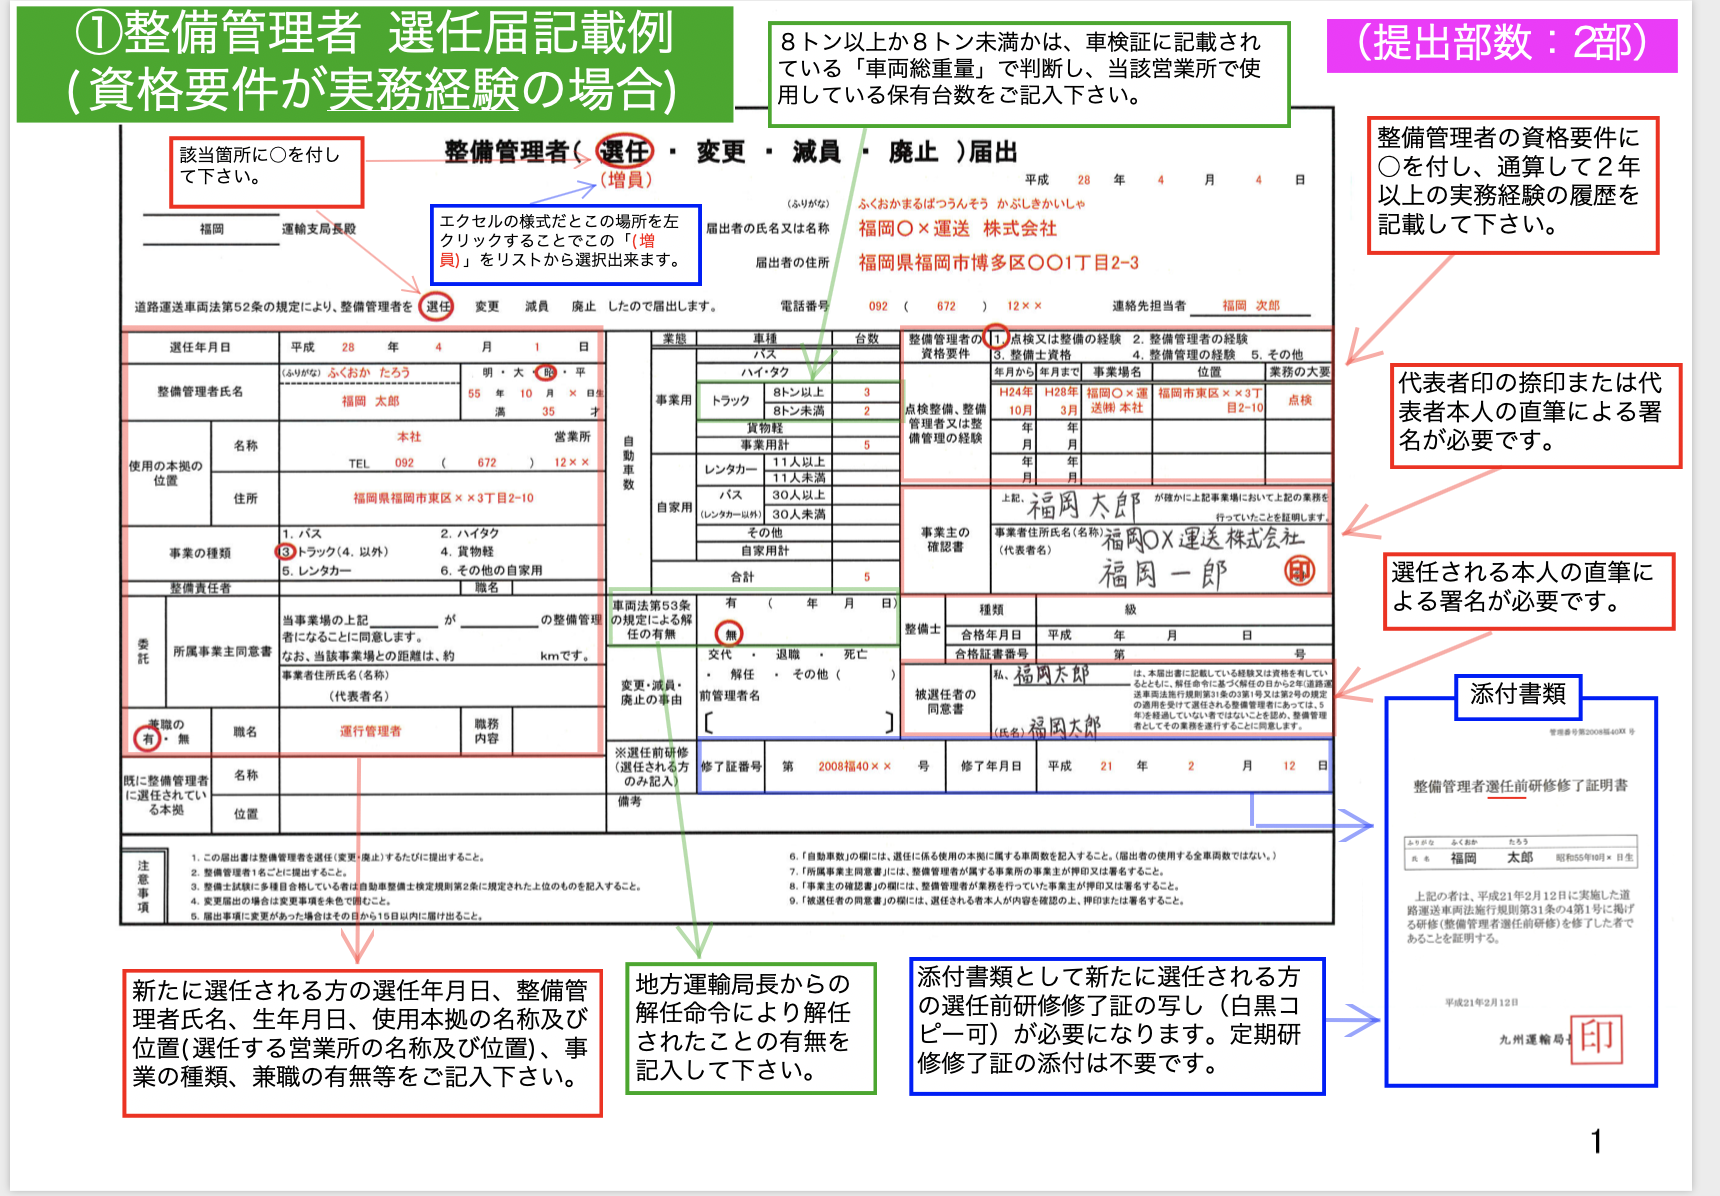Click the 整備士 label cell
1720x1196 pixels.
click(923, 628)
